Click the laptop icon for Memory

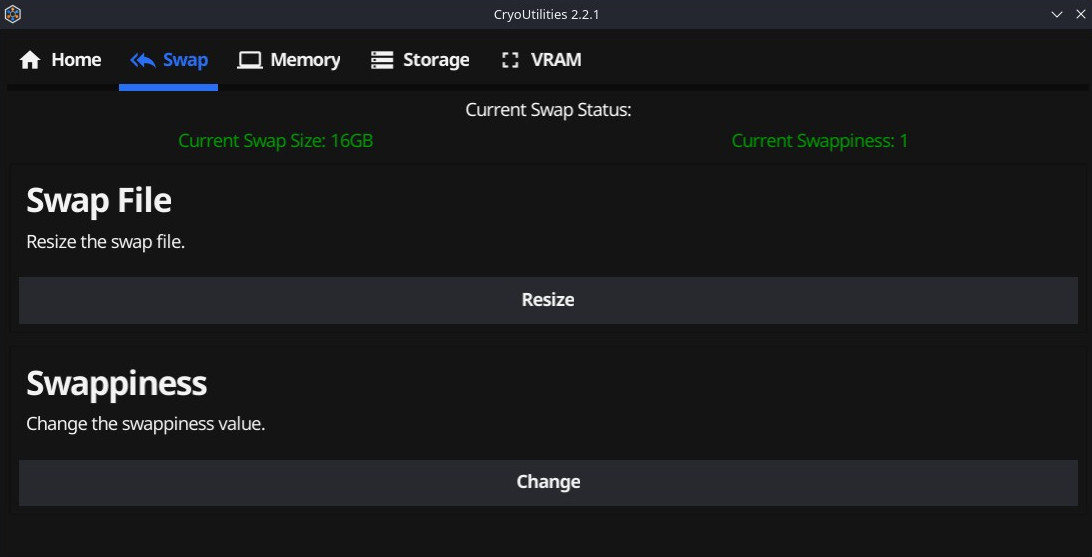pos(249,60)
